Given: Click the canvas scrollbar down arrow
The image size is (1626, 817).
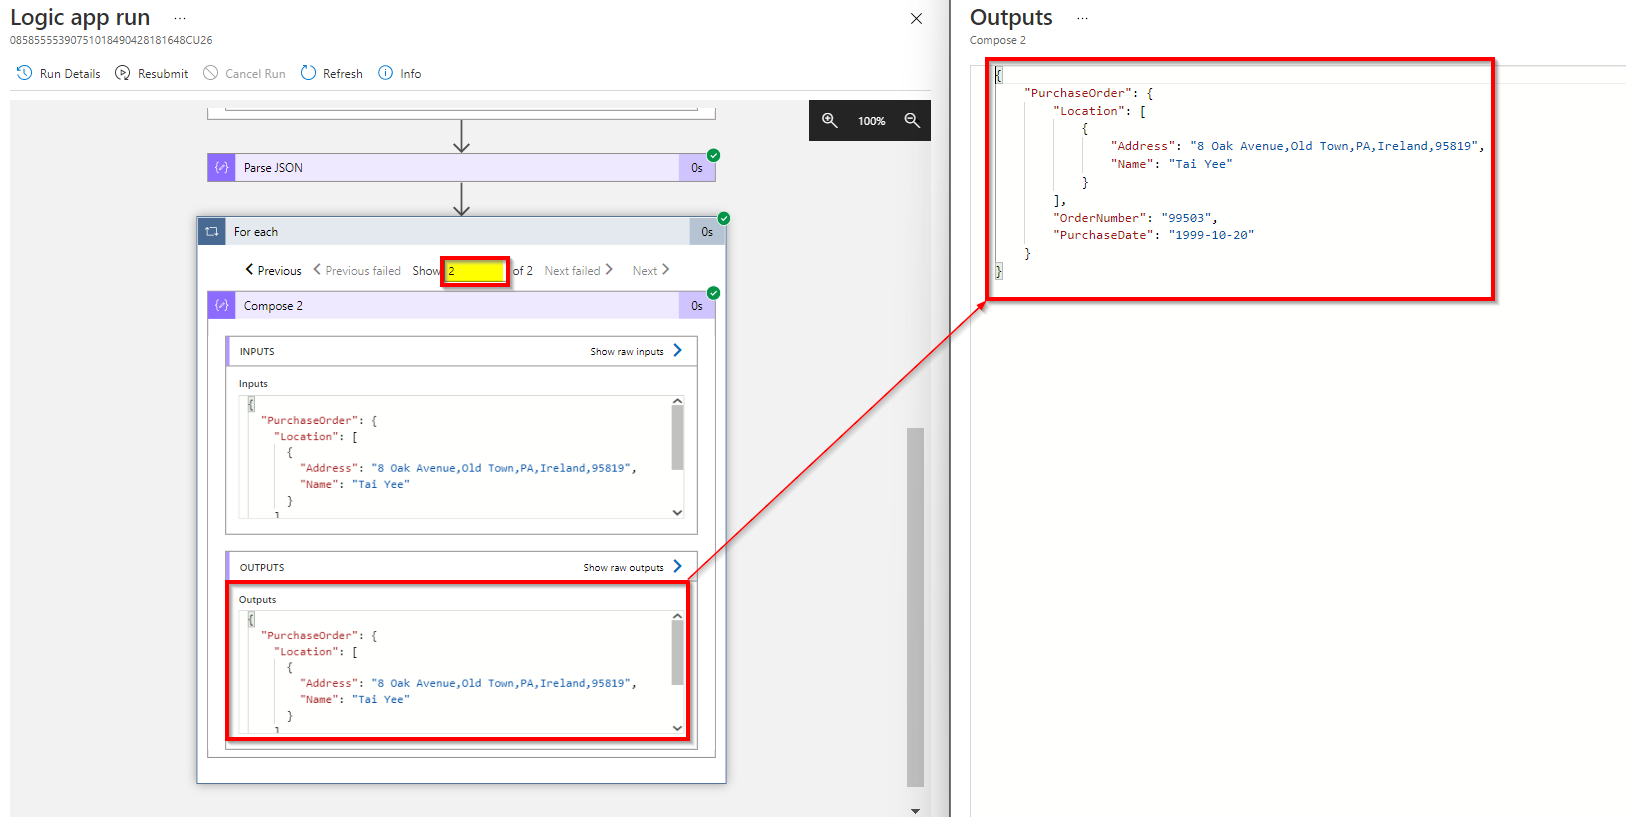Looking at the screenshot, I should pyautogui.click(x=915, y=810).
